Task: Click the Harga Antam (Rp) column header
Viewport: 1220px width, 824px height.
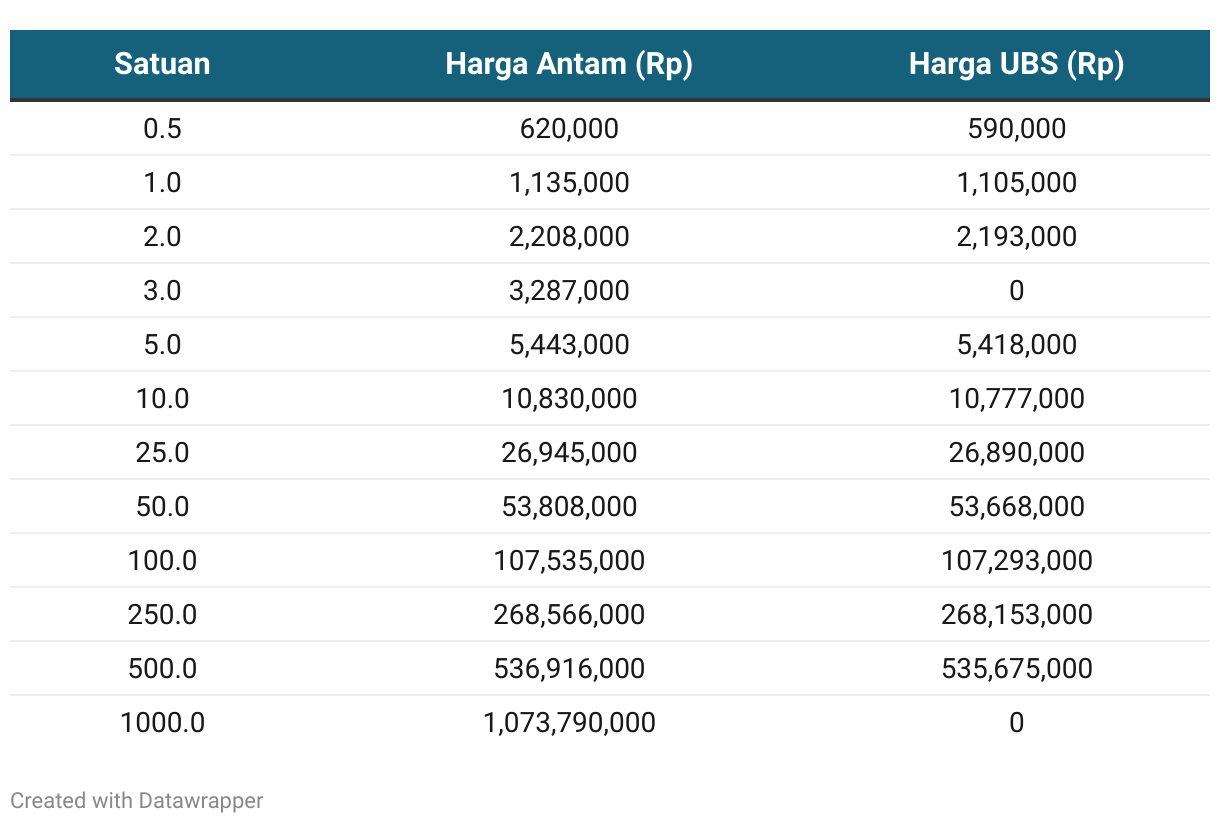Action: point(569,64)
